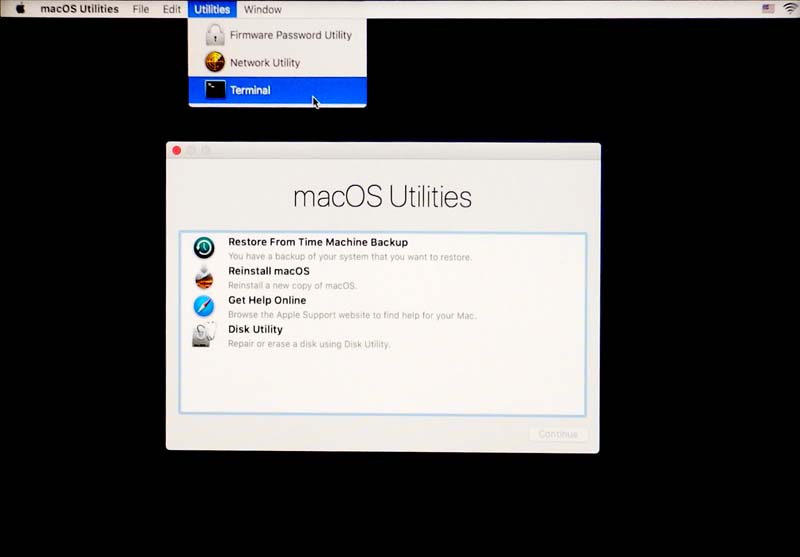
Task: Open the Edit menu
Action: 171,9
